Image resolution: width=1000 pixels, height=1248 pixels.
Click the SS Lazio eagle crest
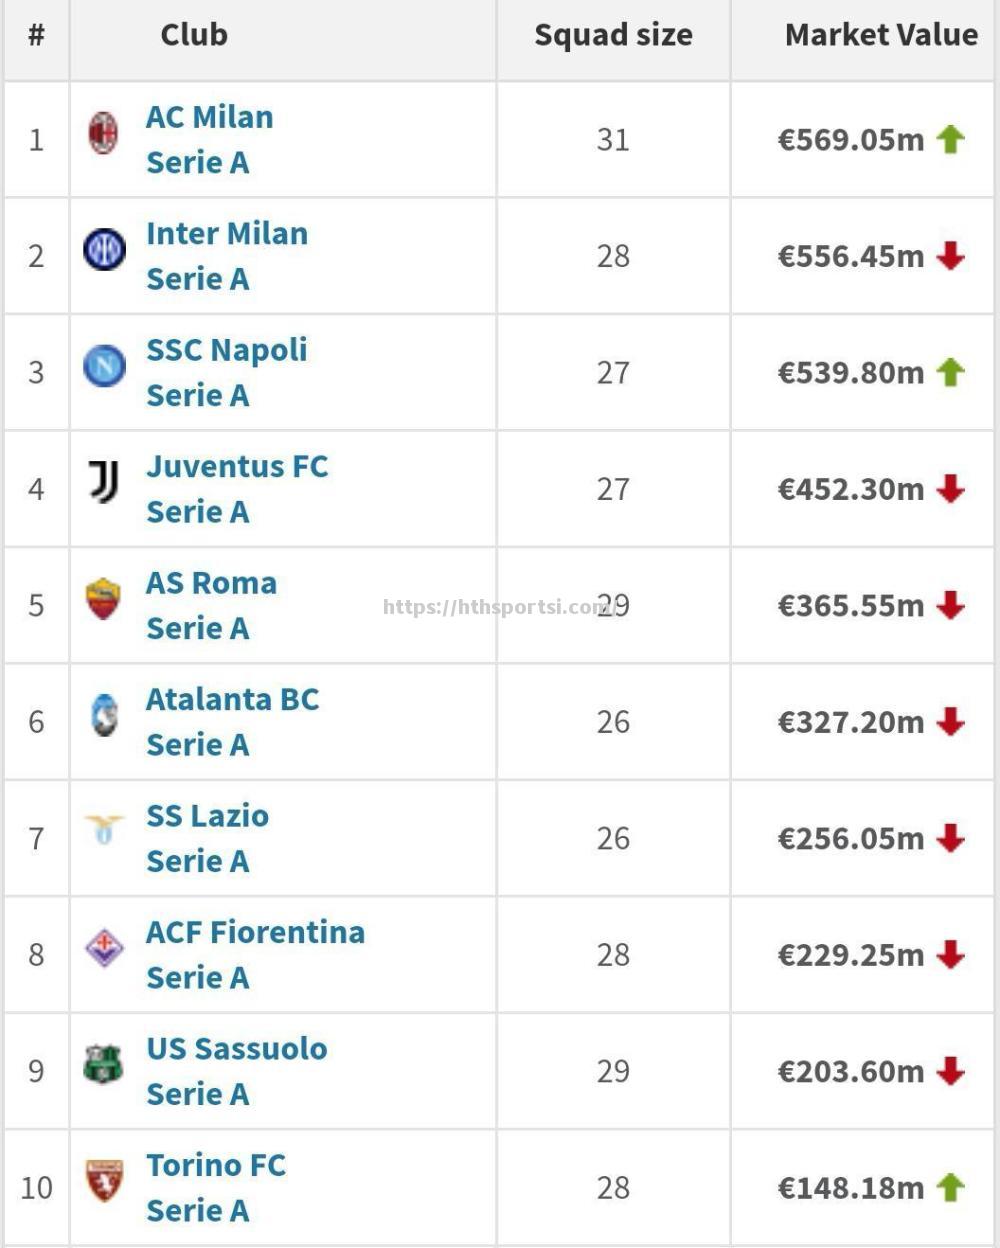(104, 829)
